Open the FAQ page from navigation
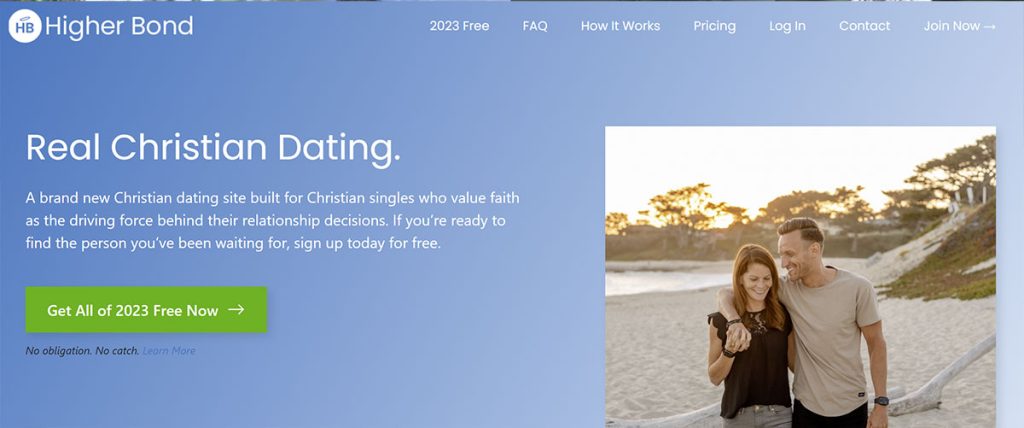 535,26
